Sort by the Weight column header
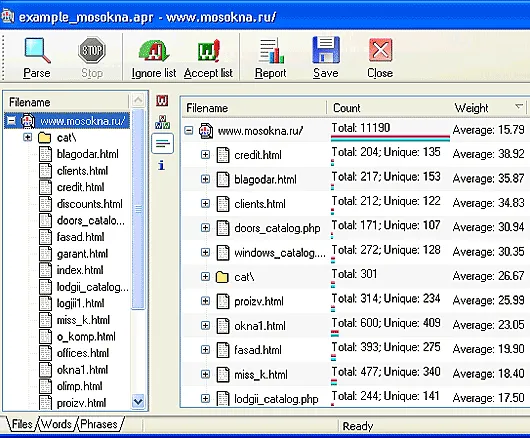Image resolution: width=530 pixels, height=438 pixels. [x=488, y=108]
